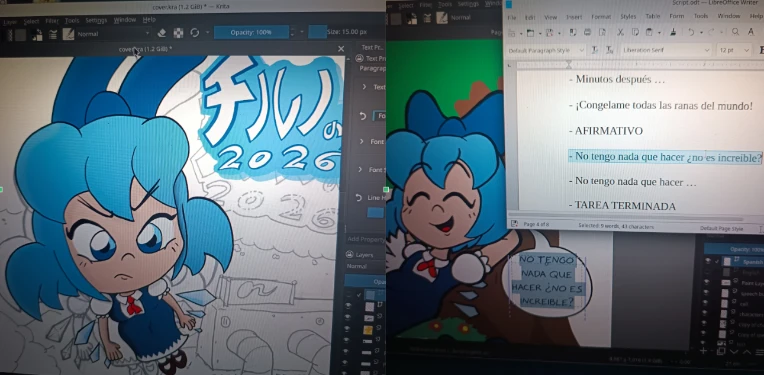Click 'Default Page Style' in Writer status bar
Screen dimensions: 764x375
[x=721, y=228]
